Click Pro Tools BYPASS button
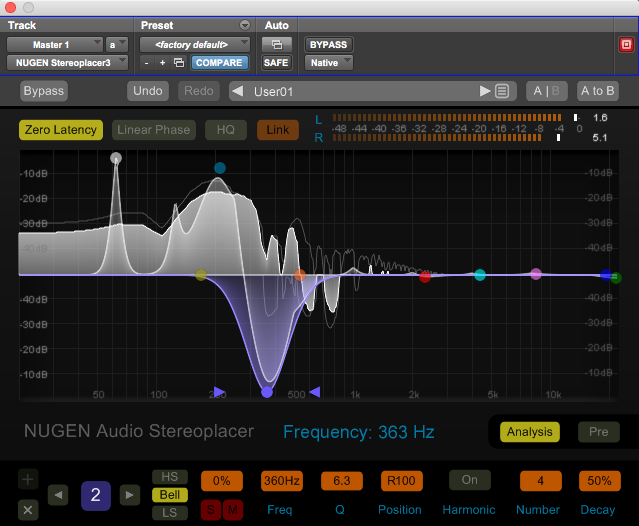Viewport: 639px width, 526px height. tap(328, 44)
